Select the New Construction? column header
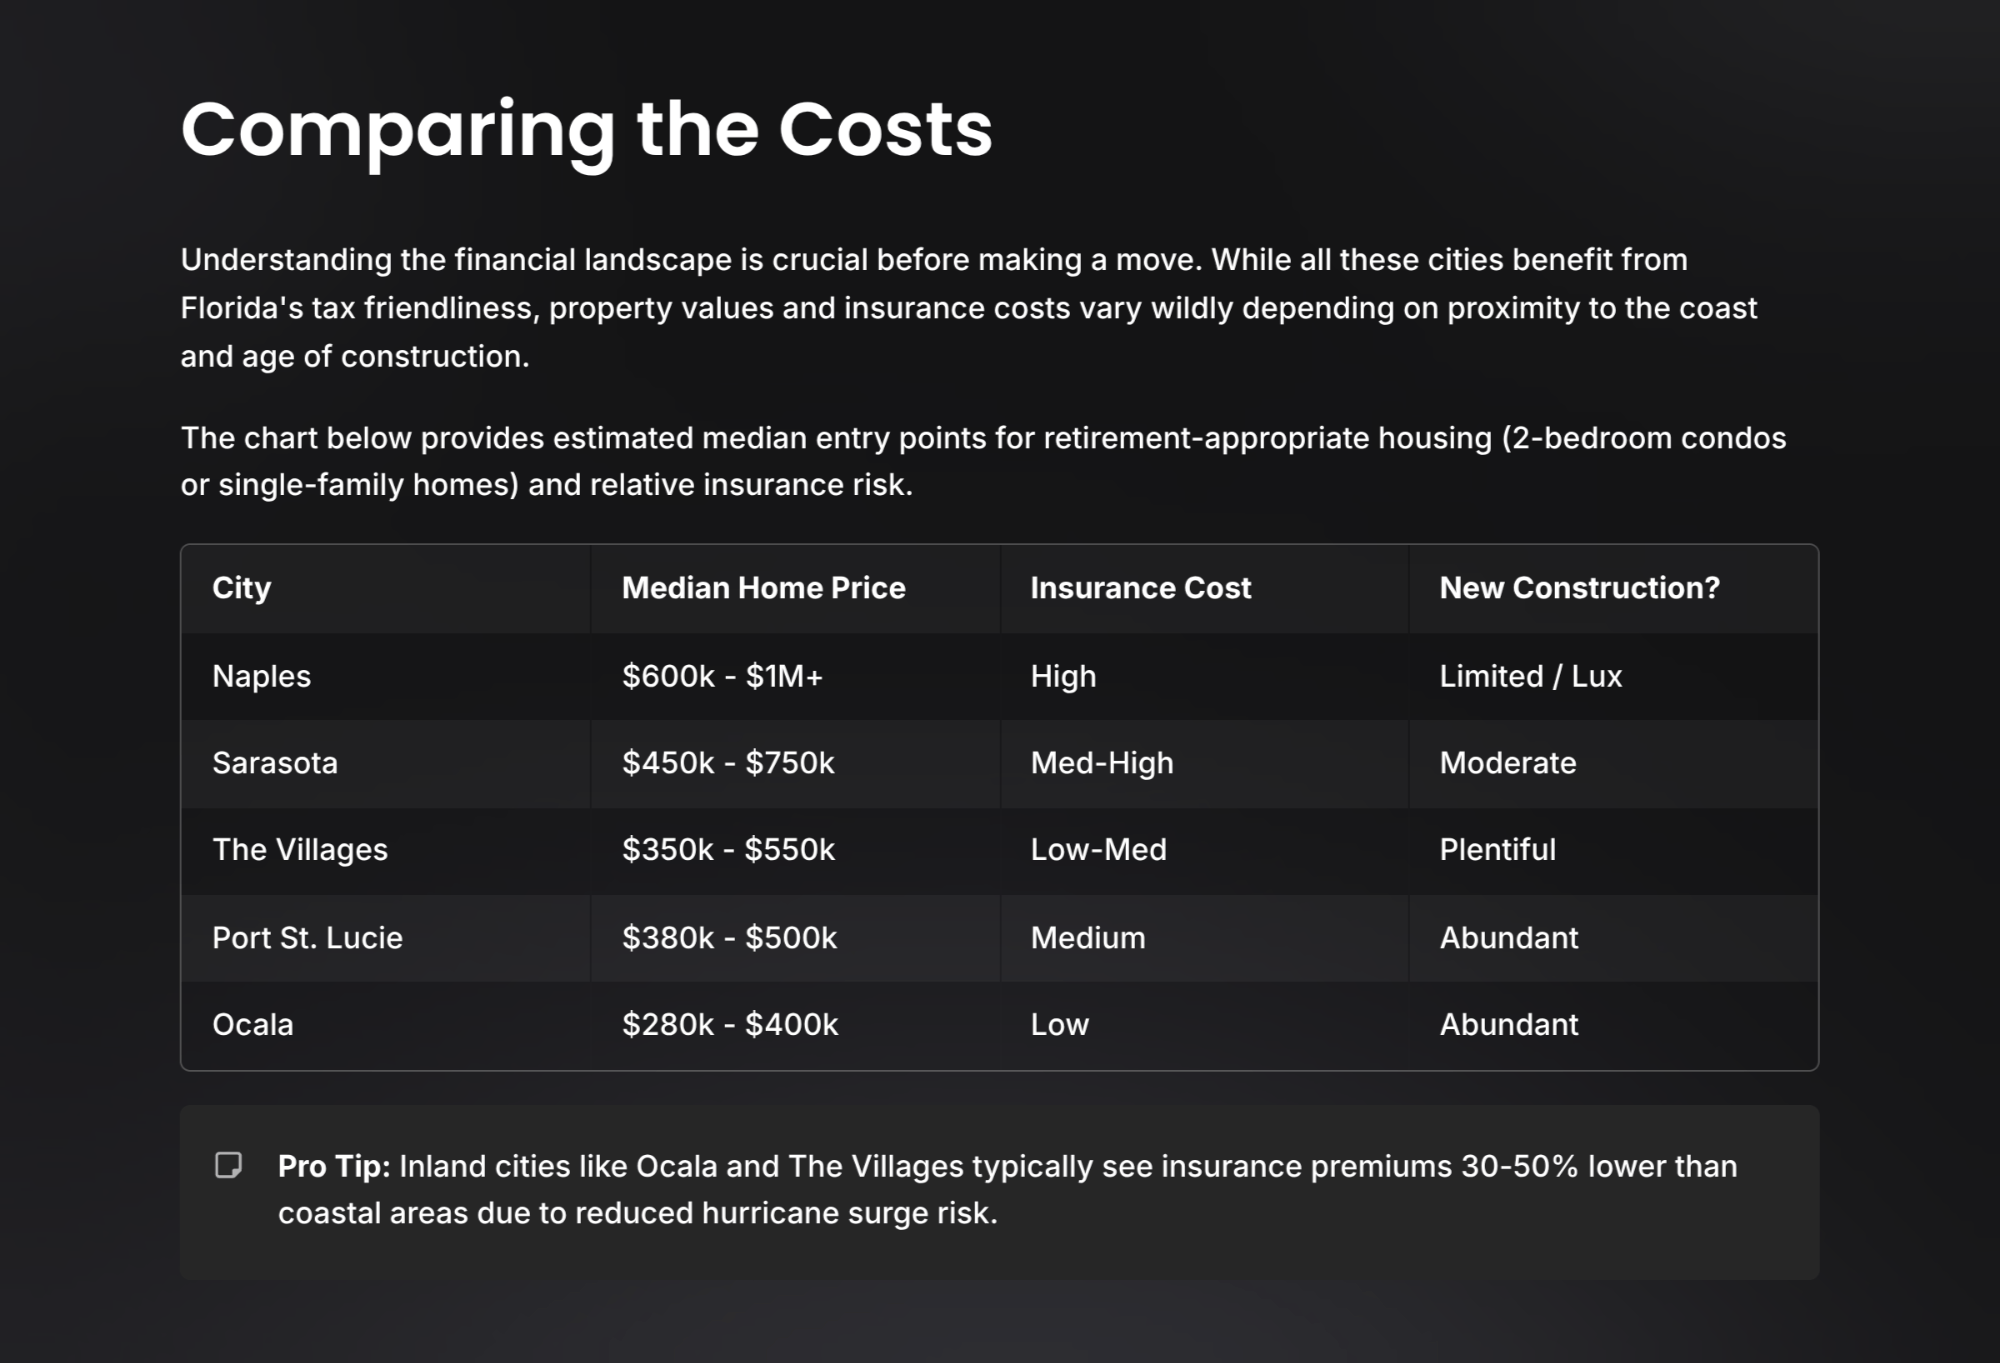The image size is (2000, 1363). pyautogui.click(x=1579, y=588)
